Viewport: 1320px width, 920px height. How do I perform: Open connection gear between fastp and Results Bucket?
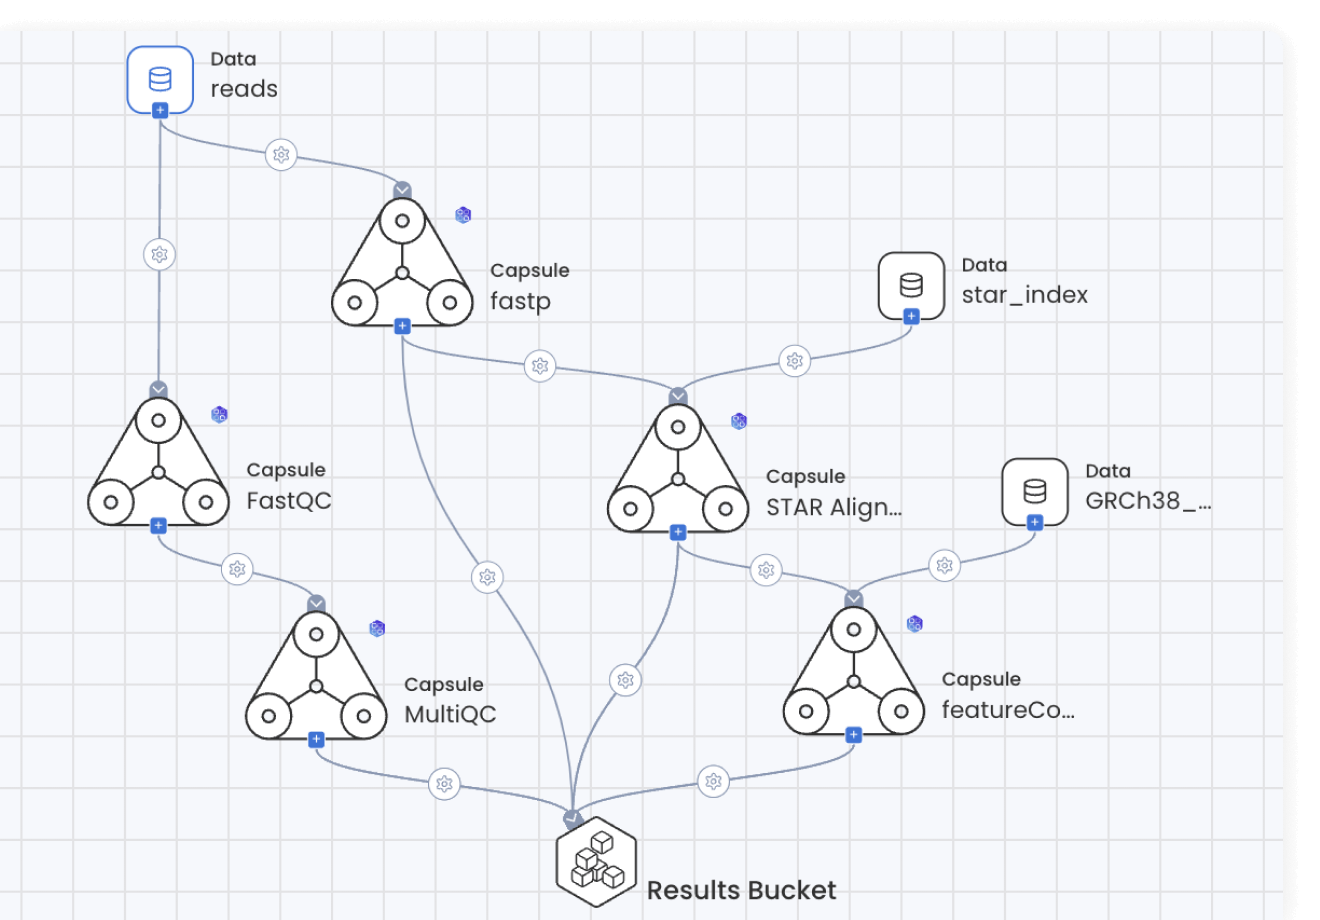[x=487, y=577]
